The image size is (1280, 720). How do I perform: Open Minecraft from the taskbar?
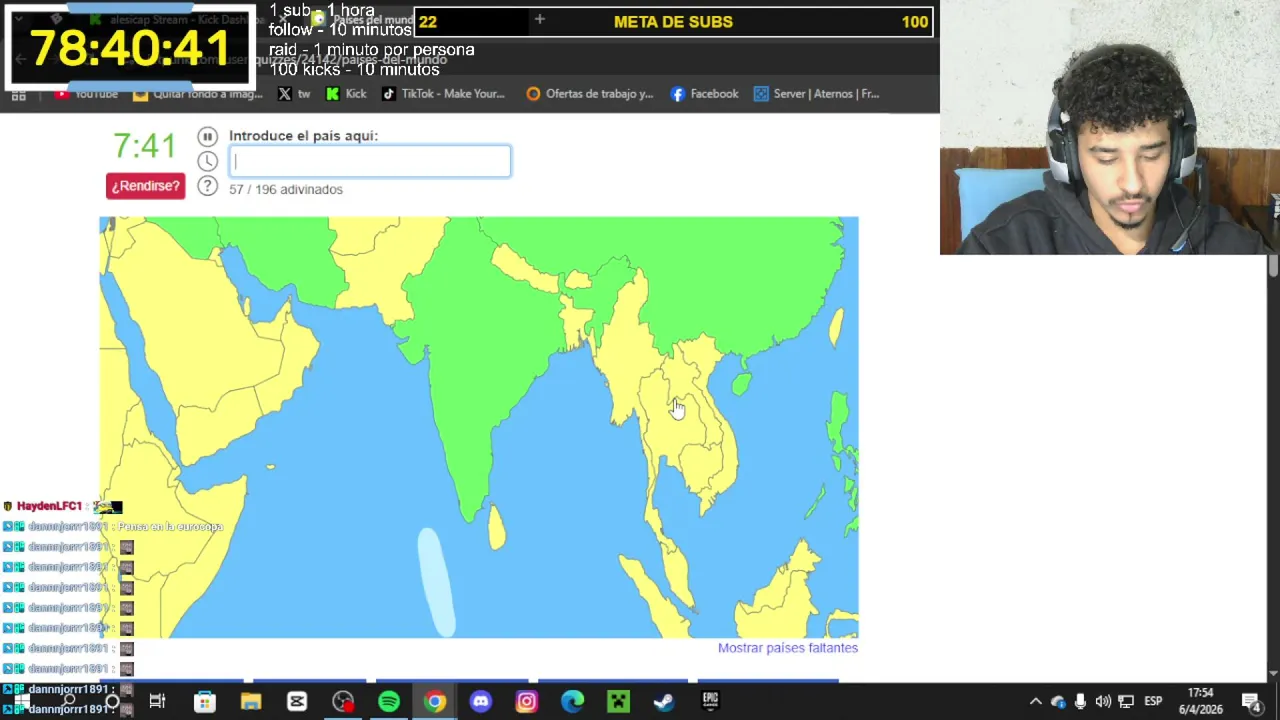coord(618,702)
